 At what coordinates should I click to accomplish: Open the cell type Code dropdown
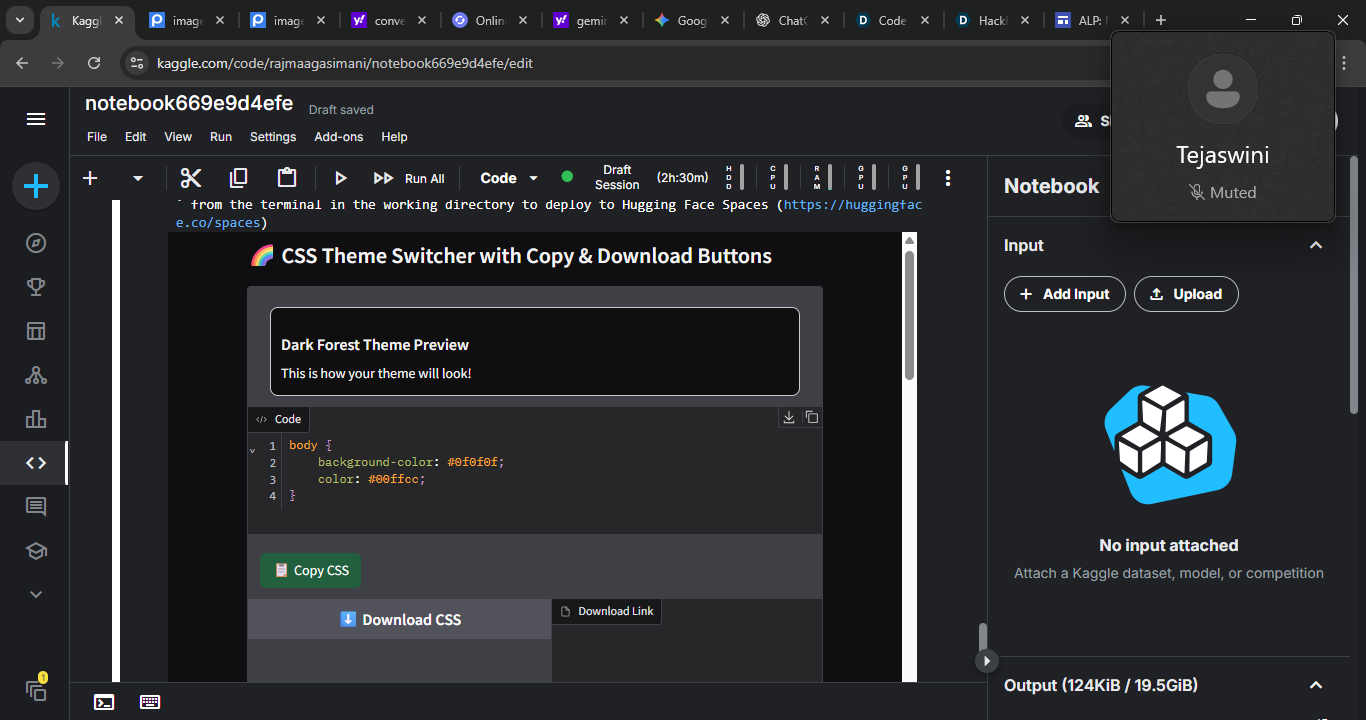[509, 178]
